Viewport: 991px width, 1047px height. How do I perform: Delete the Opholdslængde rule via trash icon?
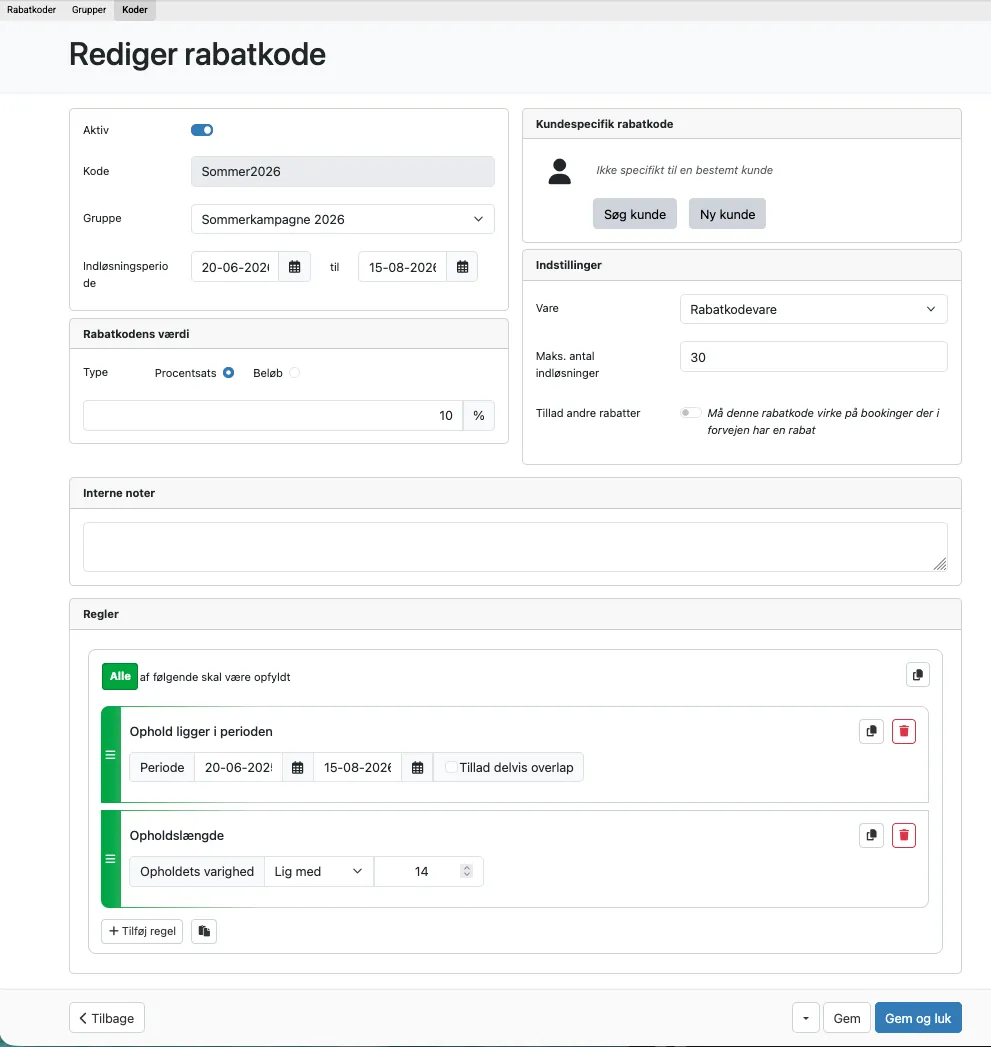click(903, 835)
